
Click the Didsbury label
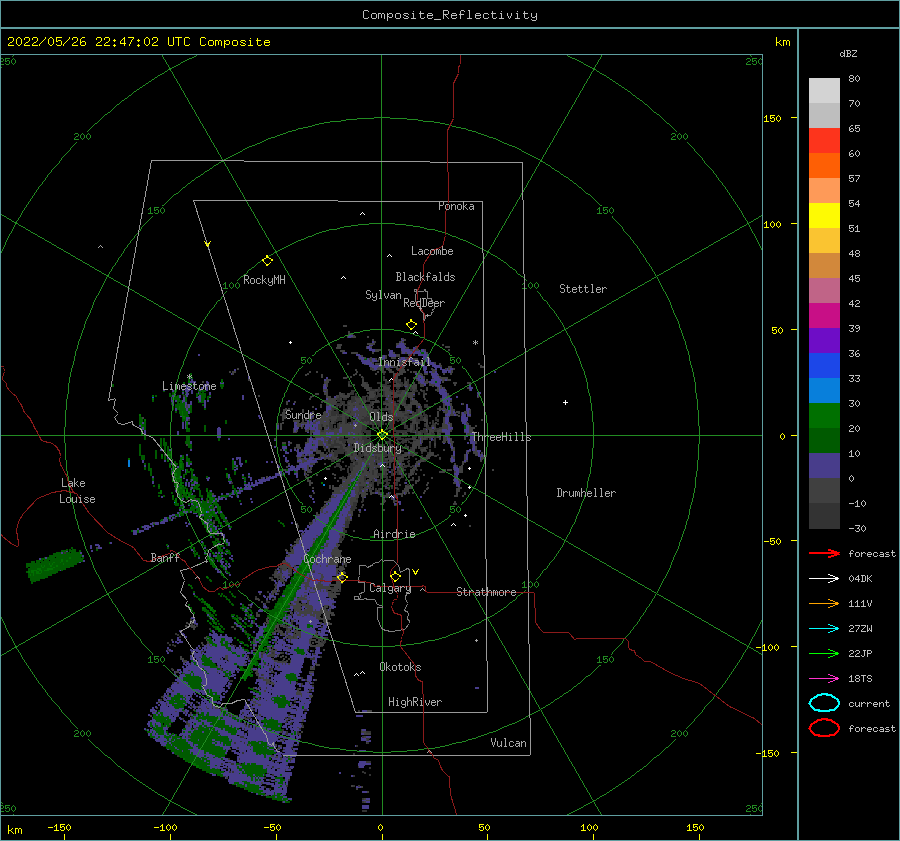(x=378, y=448)
